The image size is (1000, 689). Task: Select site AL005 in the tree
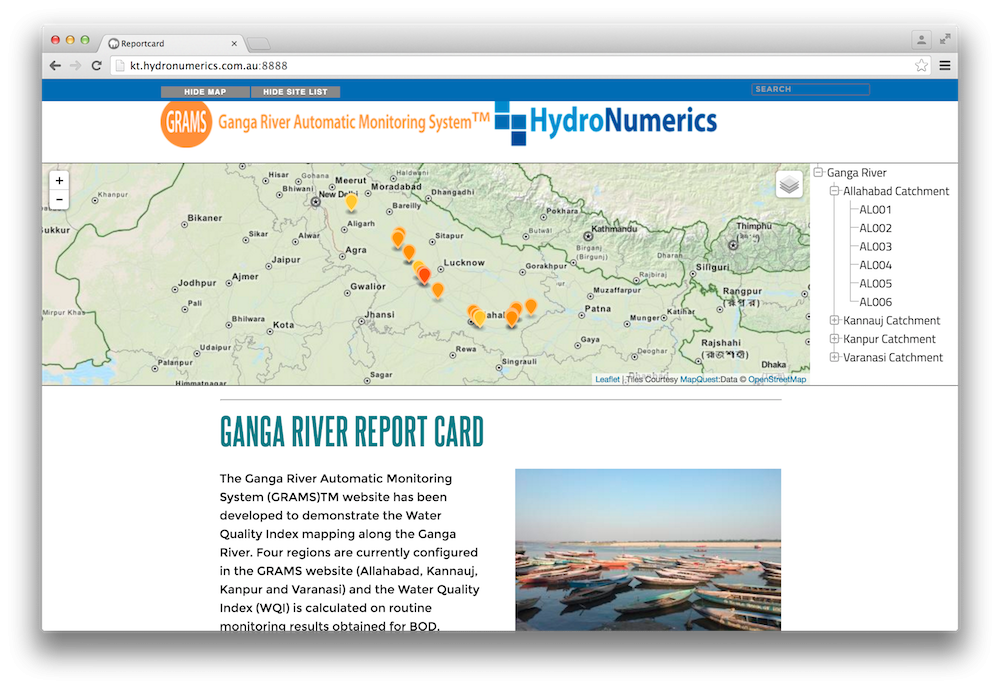coord(875,283)
